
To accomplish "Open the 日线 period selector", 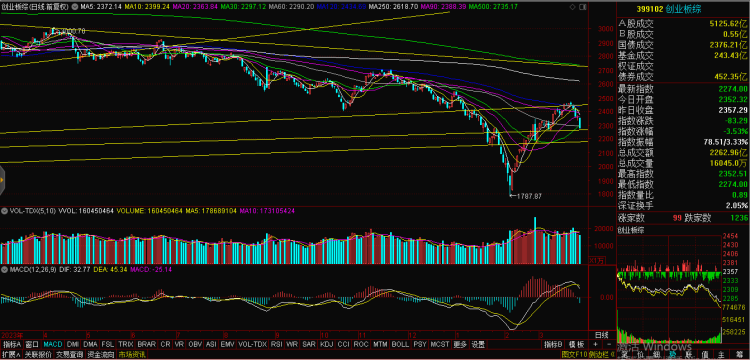I will 602,334.
